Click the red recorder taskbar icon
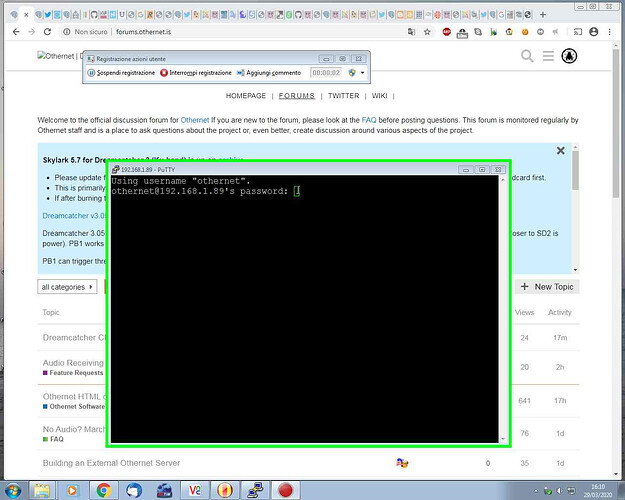 click(285, 490)
